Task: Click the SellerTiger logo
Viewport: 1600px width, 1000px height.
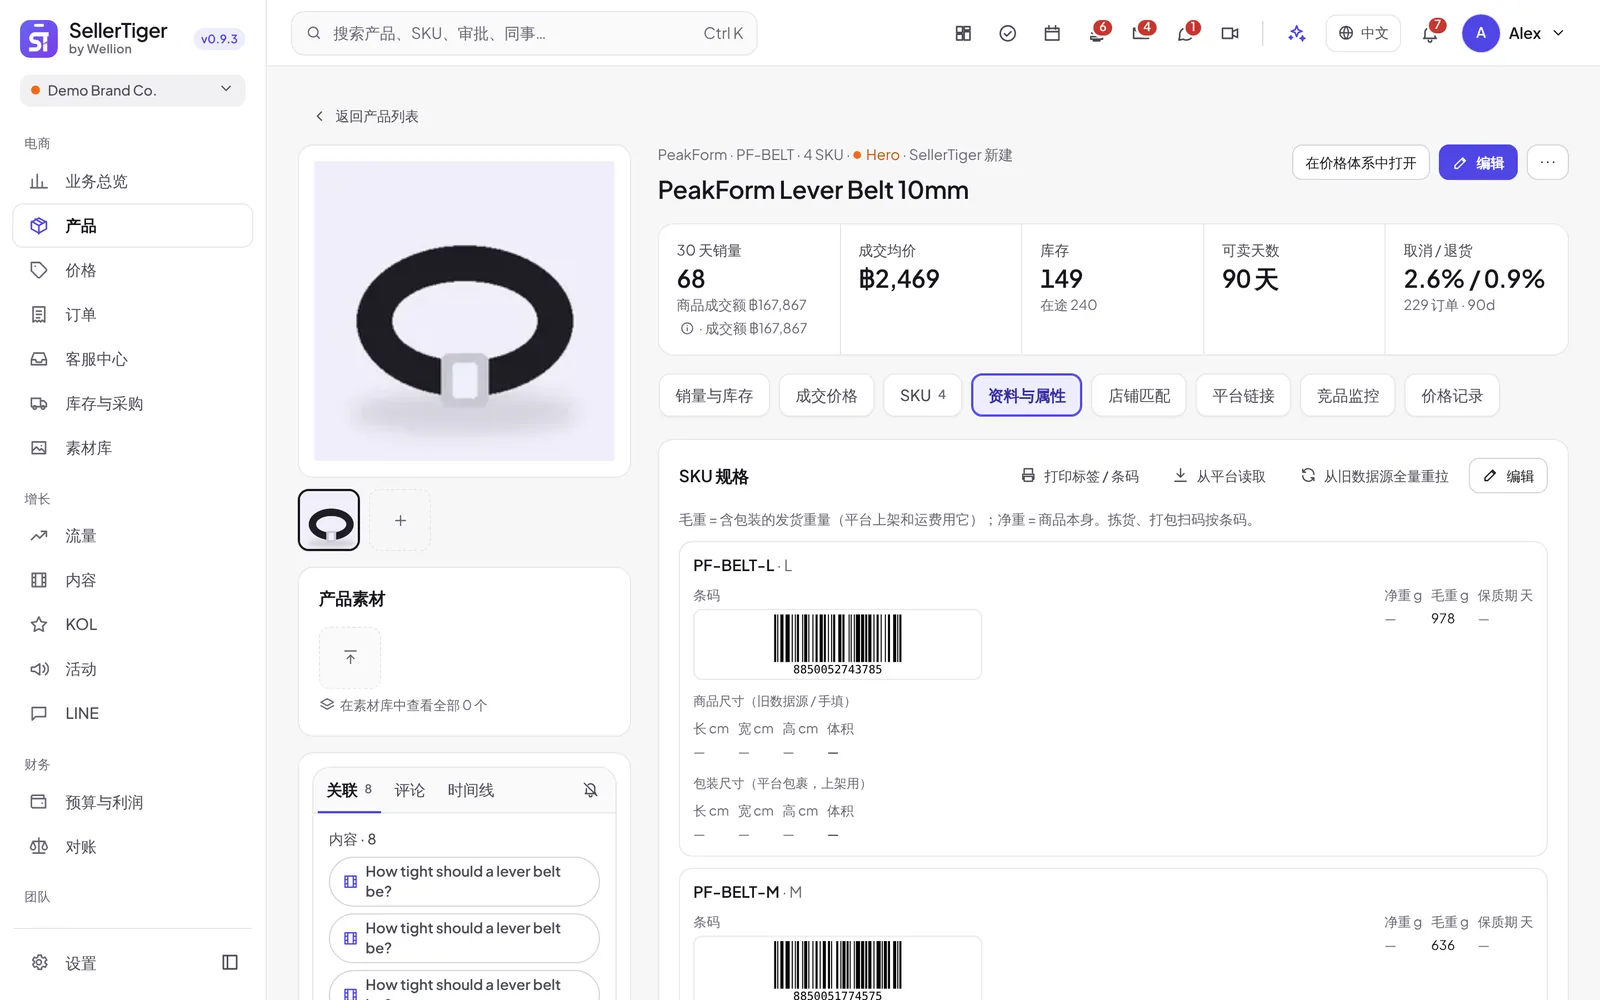Action: pos(38,39)
